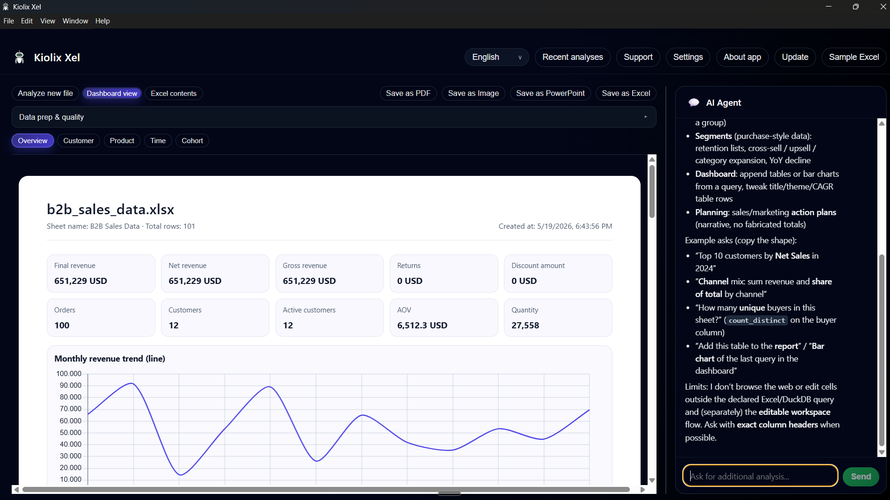Click the dashboard vertical scrollbar thumb
This screenshot has width=890, height=500.
[x=652, y=191]
